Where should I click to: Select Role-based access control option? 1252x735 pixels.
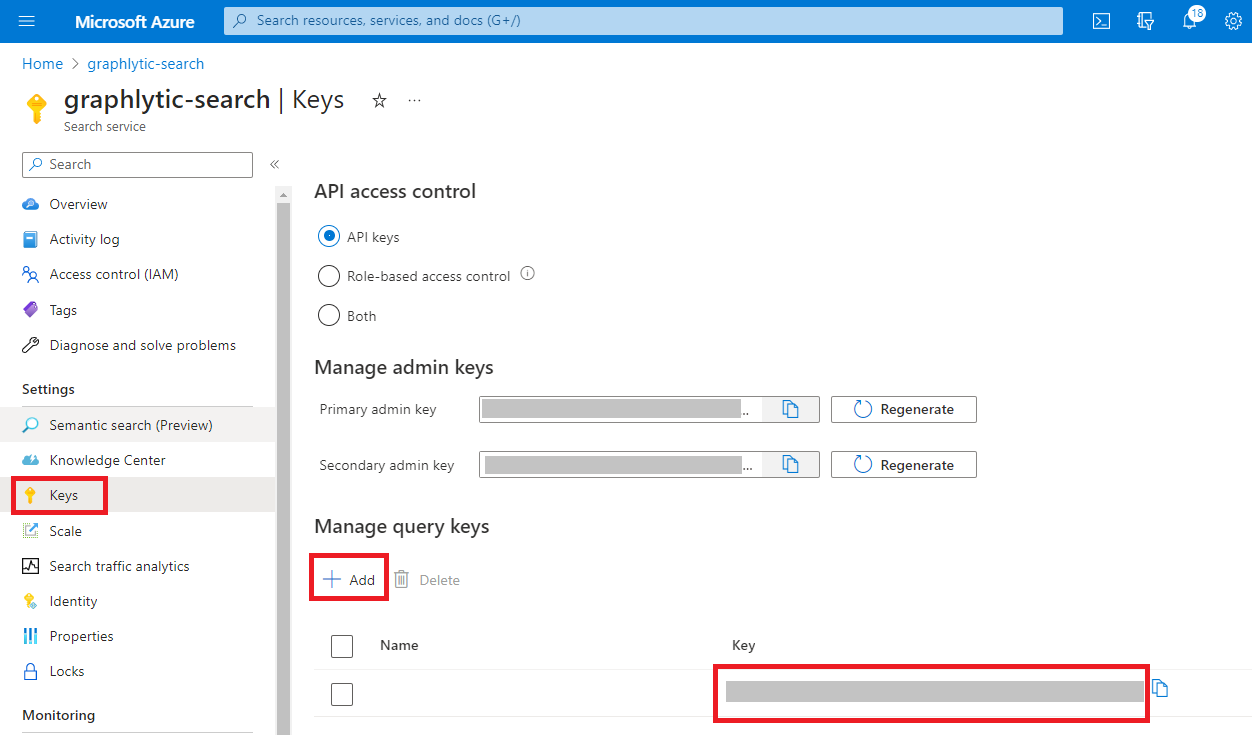(328, 276)
